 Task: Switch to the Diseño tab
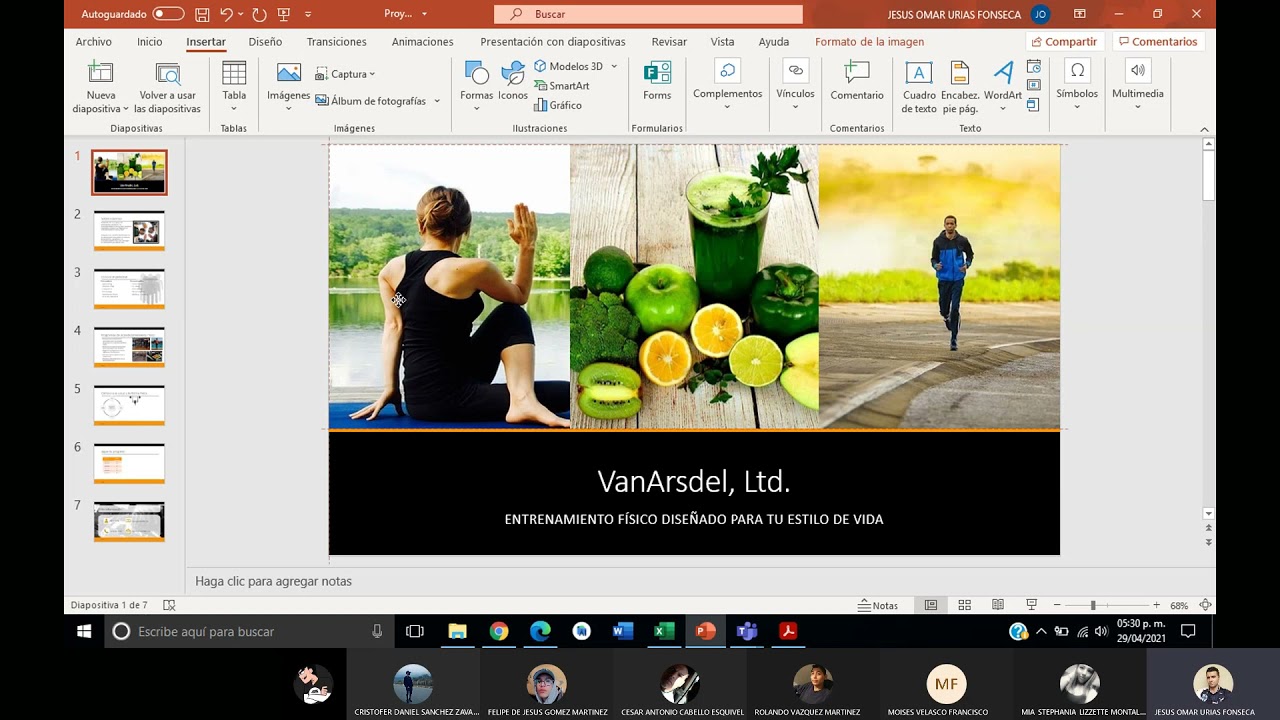(265, 42)
